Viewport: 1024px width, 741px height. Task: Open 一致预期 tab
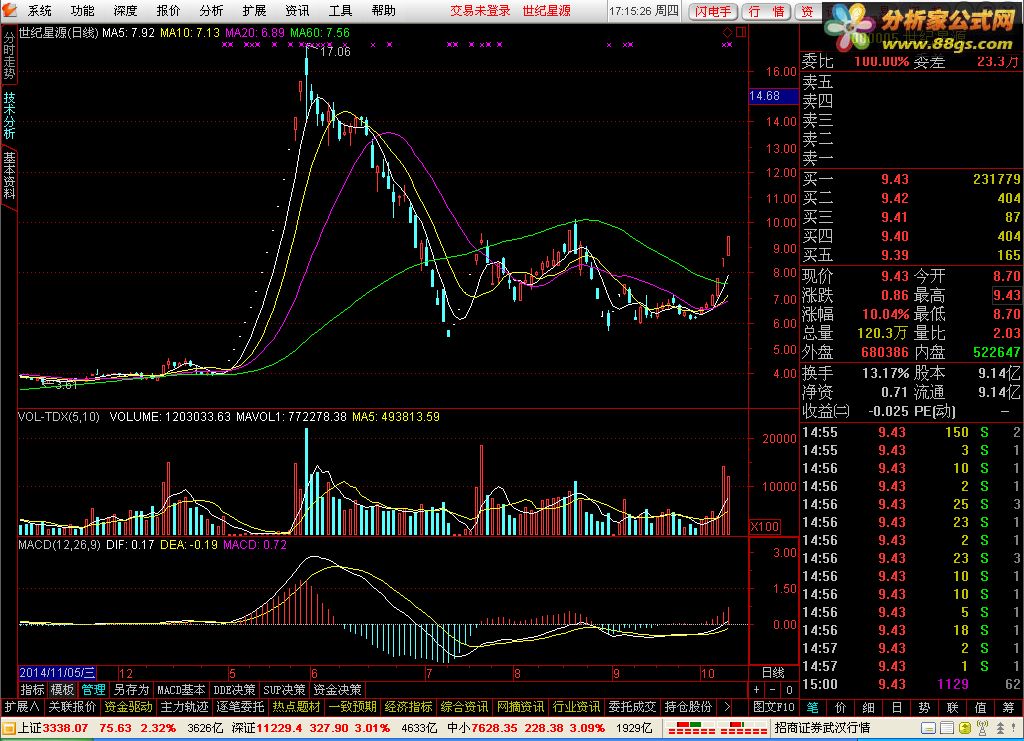[x=353, y=707]
